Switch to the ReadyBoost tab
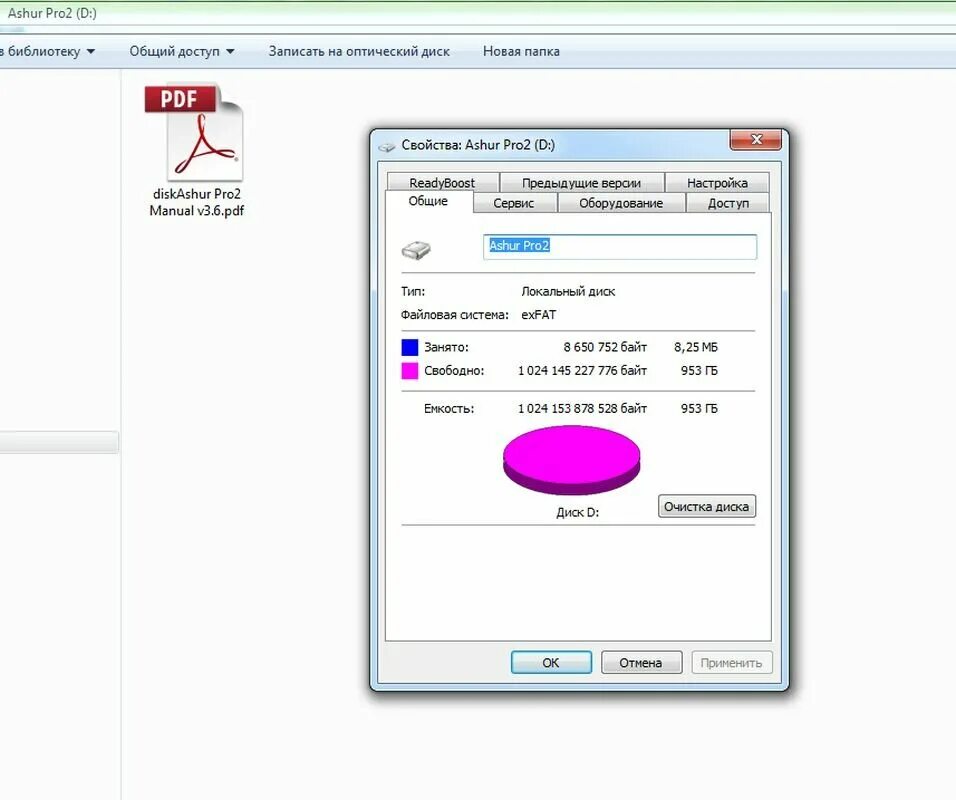Screen dimensions: 956x800 442,182
